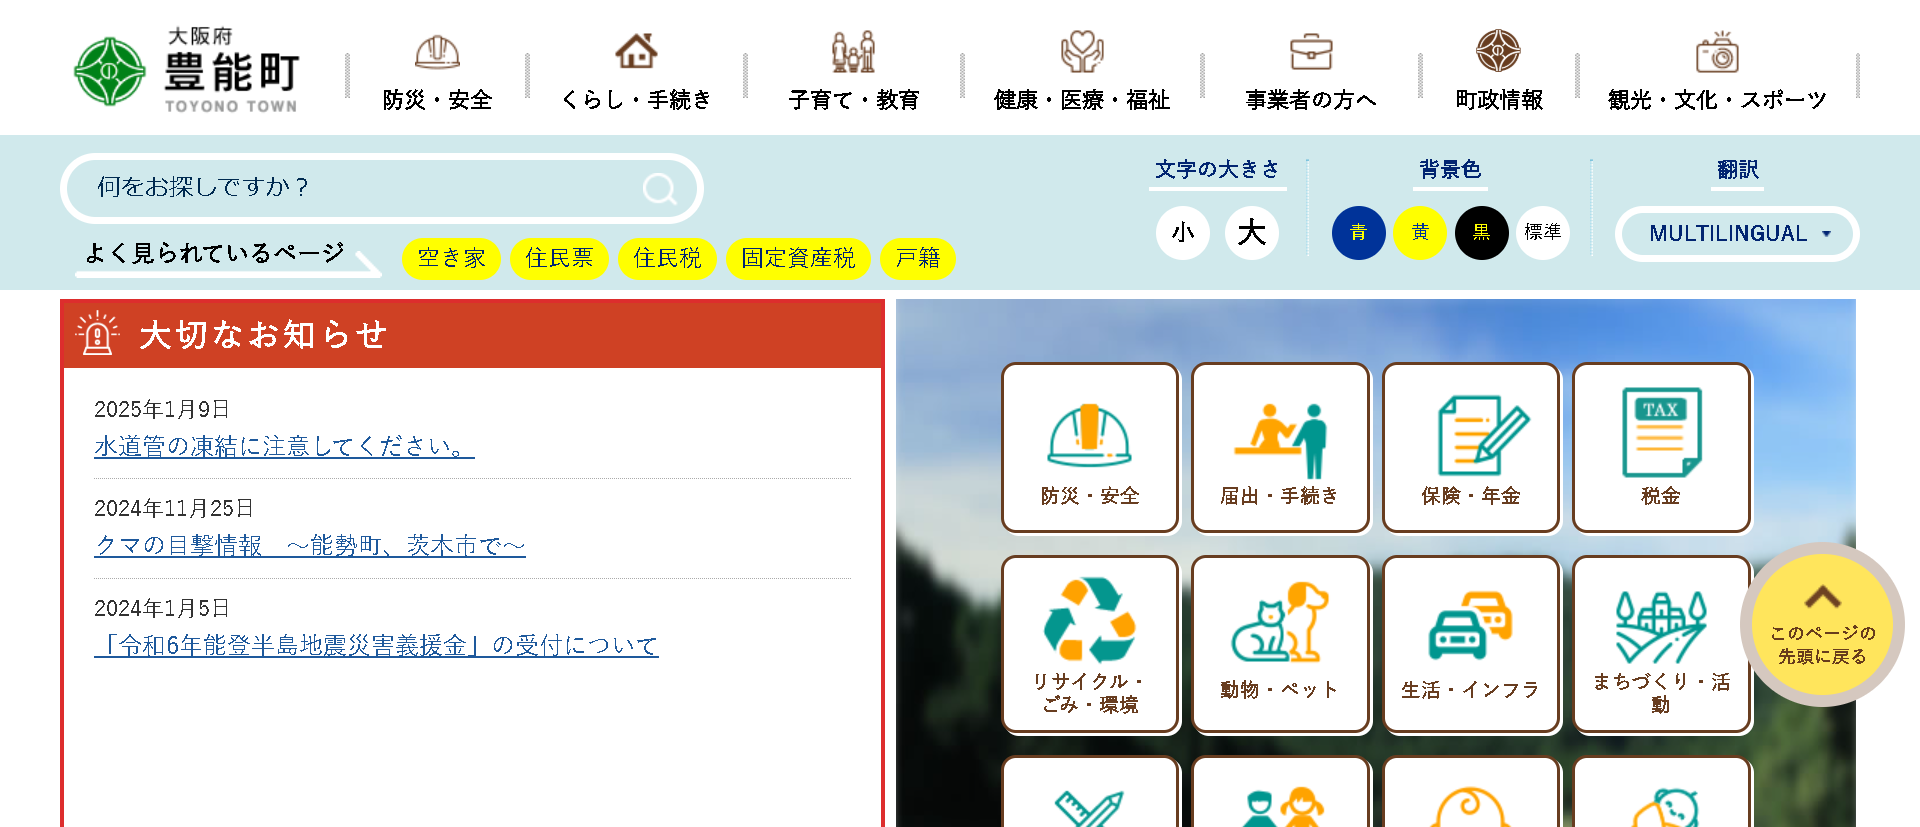This screenshot has height=827, width=1920.
Task: Click the heart-in-hands icon for 健康・医療・福祉
Action: (1082, 51)
